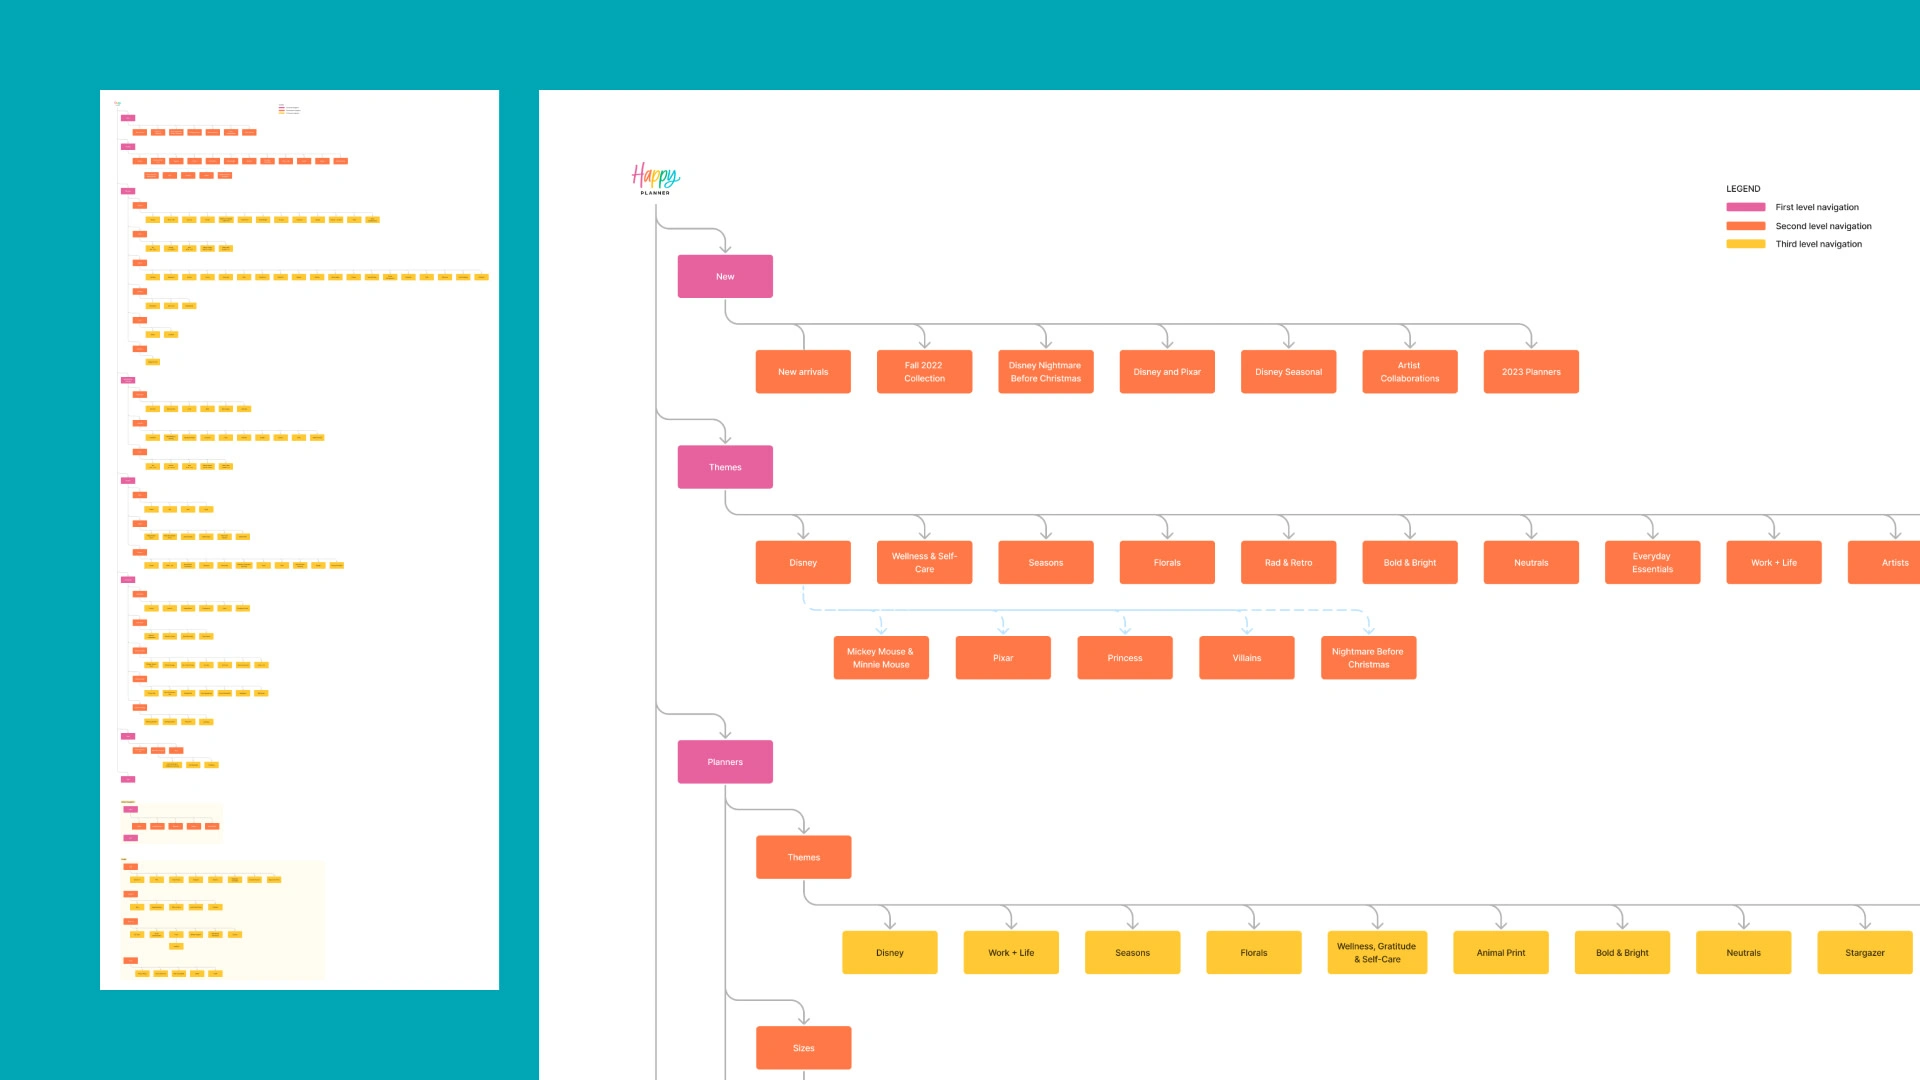Screen dimensions: 1920x1080
Task: Click the yellow Work + Life node
Action: [x=1011, y=953]
